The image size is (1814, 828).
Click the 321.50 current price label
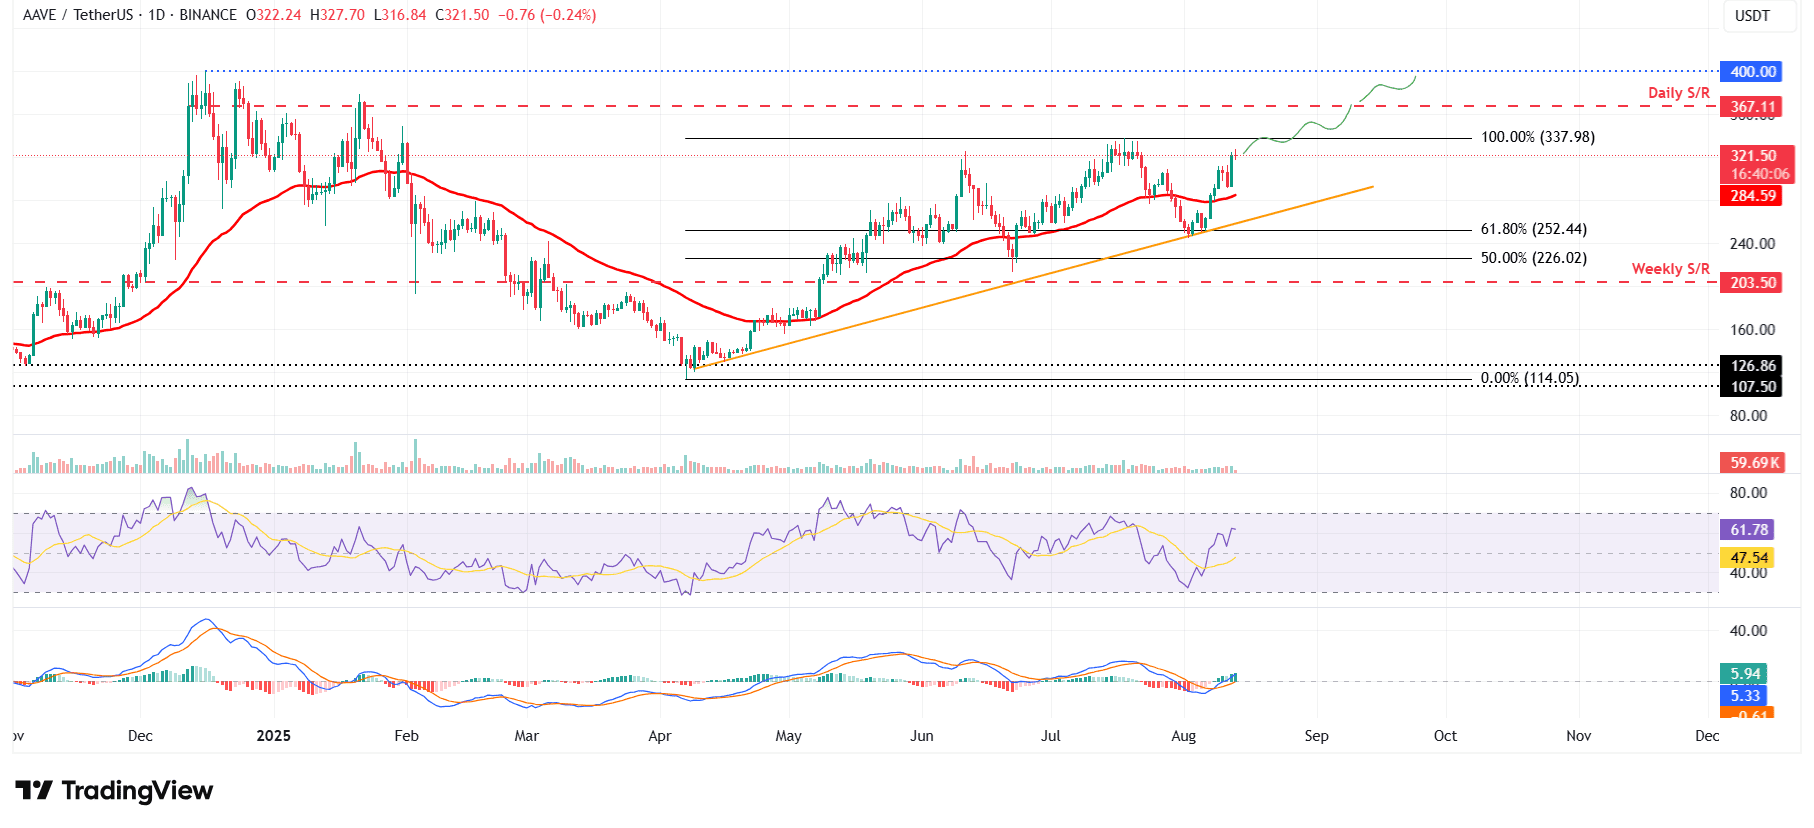pos(1753,156)
